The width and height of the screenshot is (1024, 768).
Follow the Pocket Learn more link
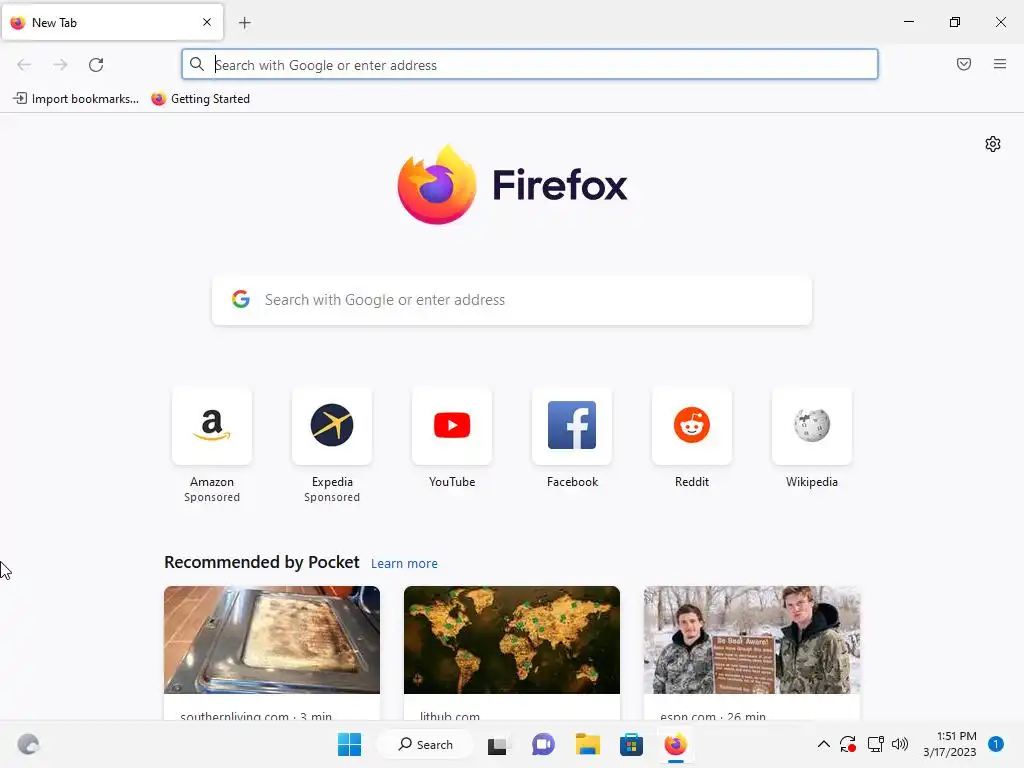[x=404, y=564]
